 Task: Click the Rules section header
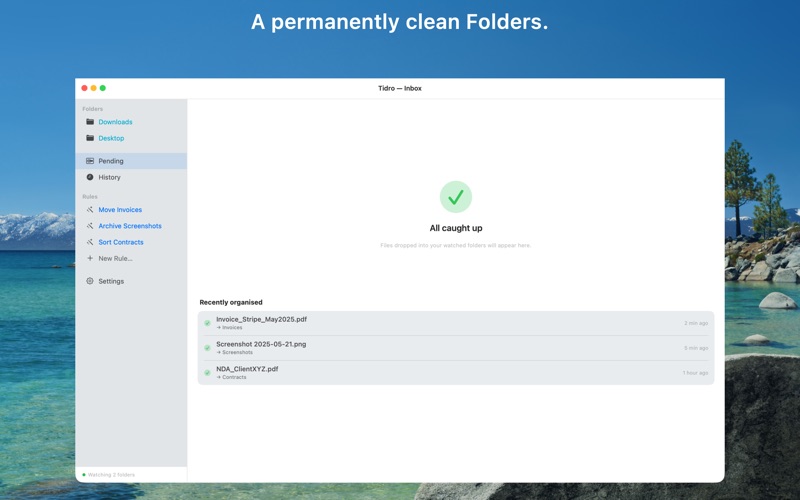pos(90,197)
